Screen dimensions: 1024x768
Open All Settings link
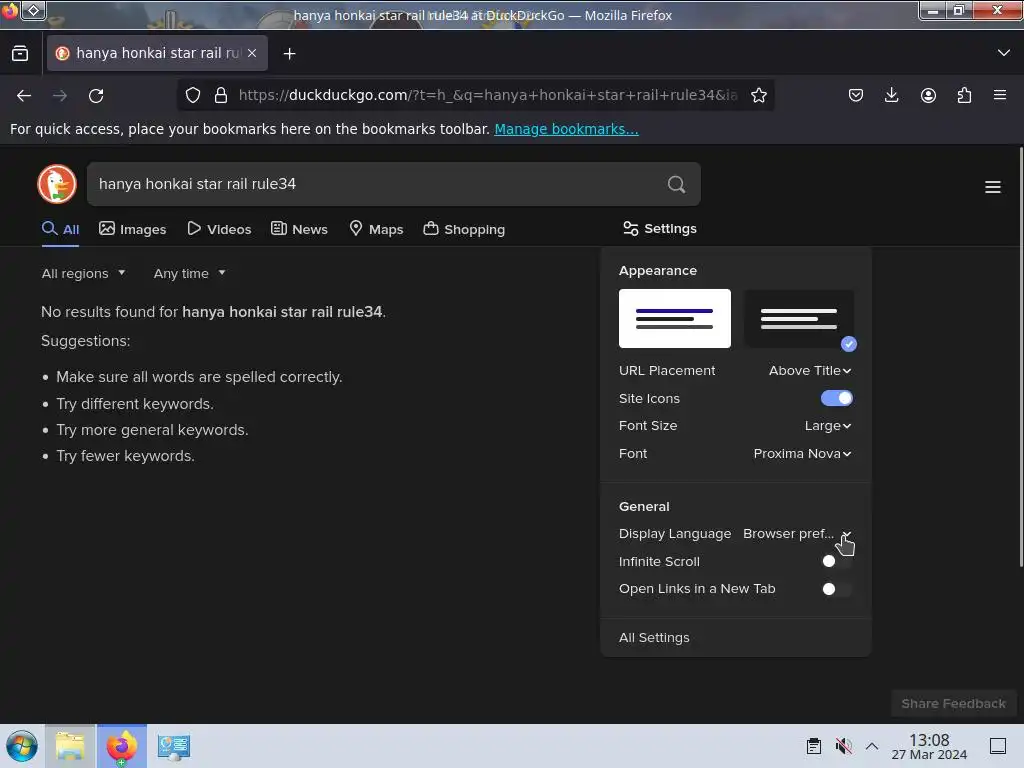pos(654,637)
